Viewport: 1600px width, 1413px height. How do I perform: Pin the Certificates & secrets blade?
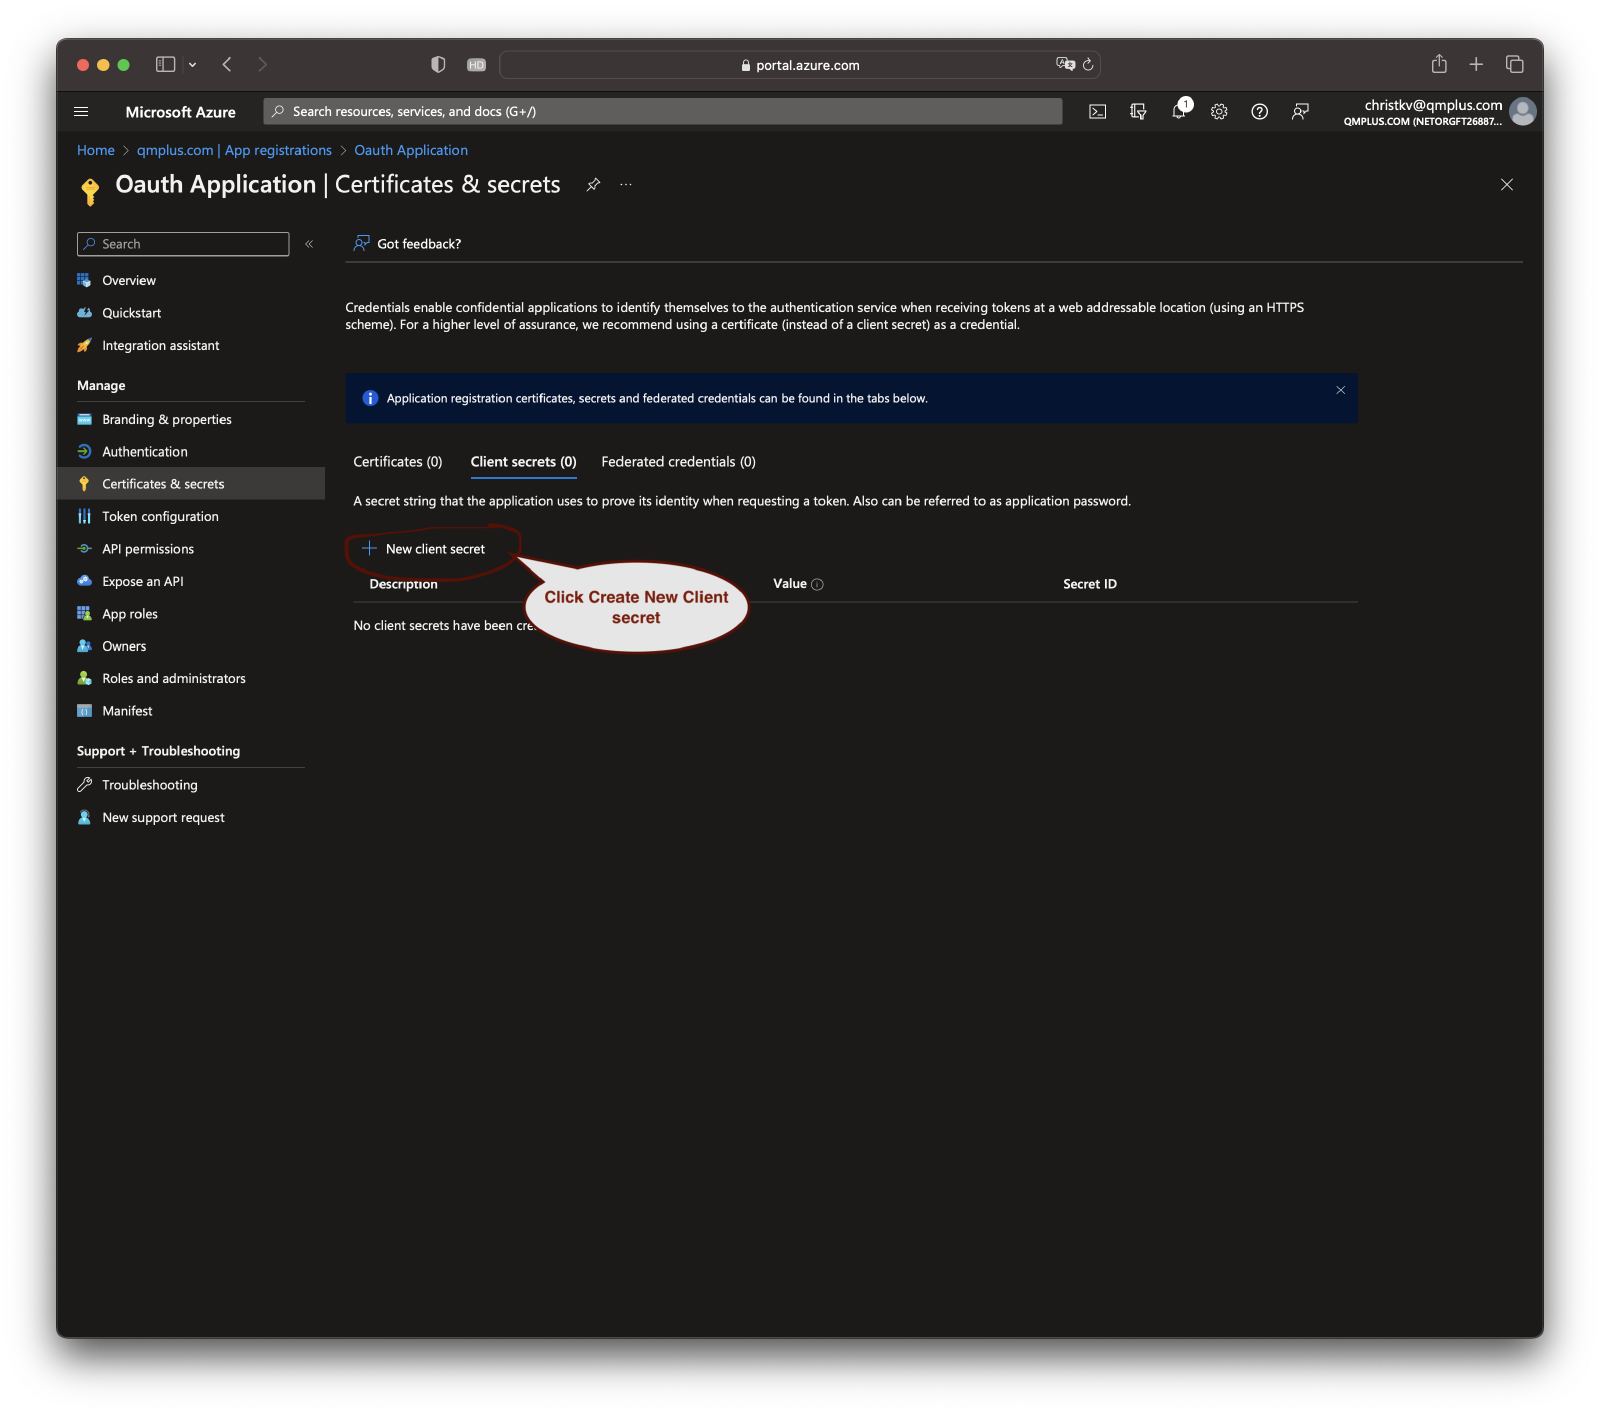tap(593, 185)
